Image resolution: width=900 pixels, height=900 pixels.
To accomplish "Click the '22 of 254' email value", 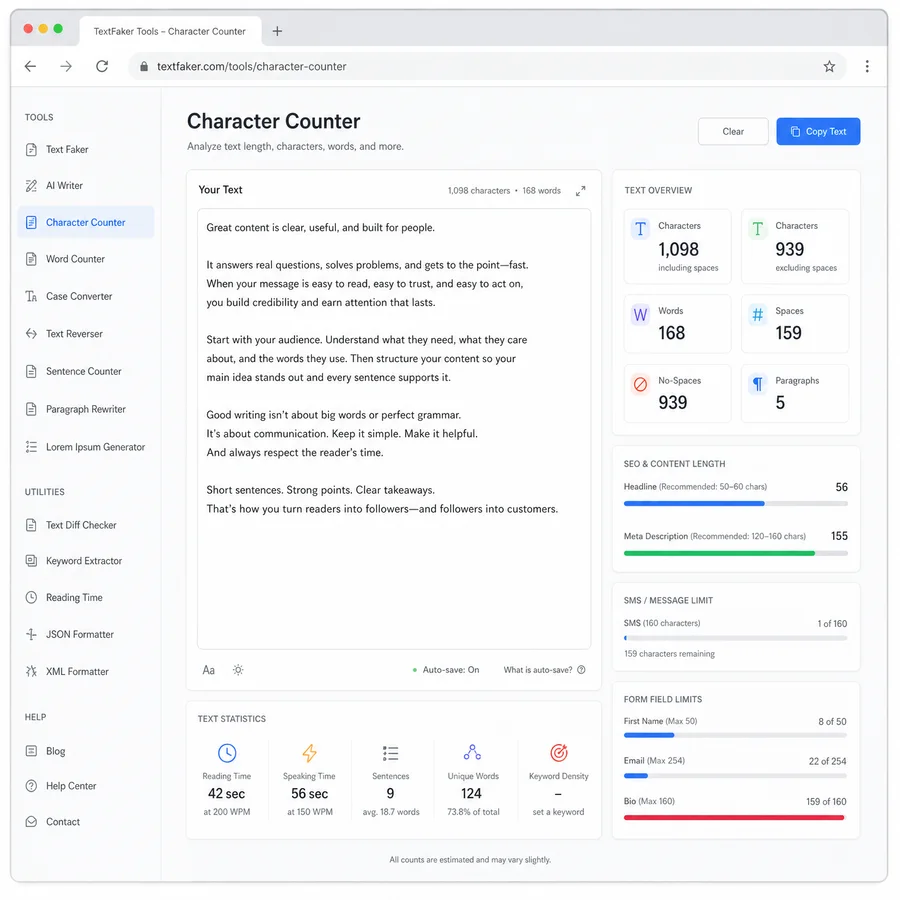I will coord(827,761).
